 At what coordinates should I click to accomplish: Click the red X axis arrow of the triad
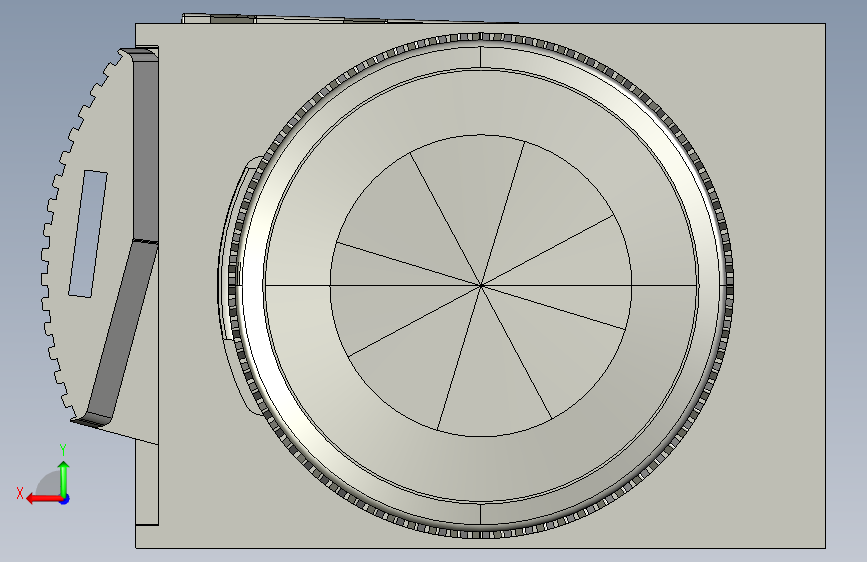tap(43, 499)
